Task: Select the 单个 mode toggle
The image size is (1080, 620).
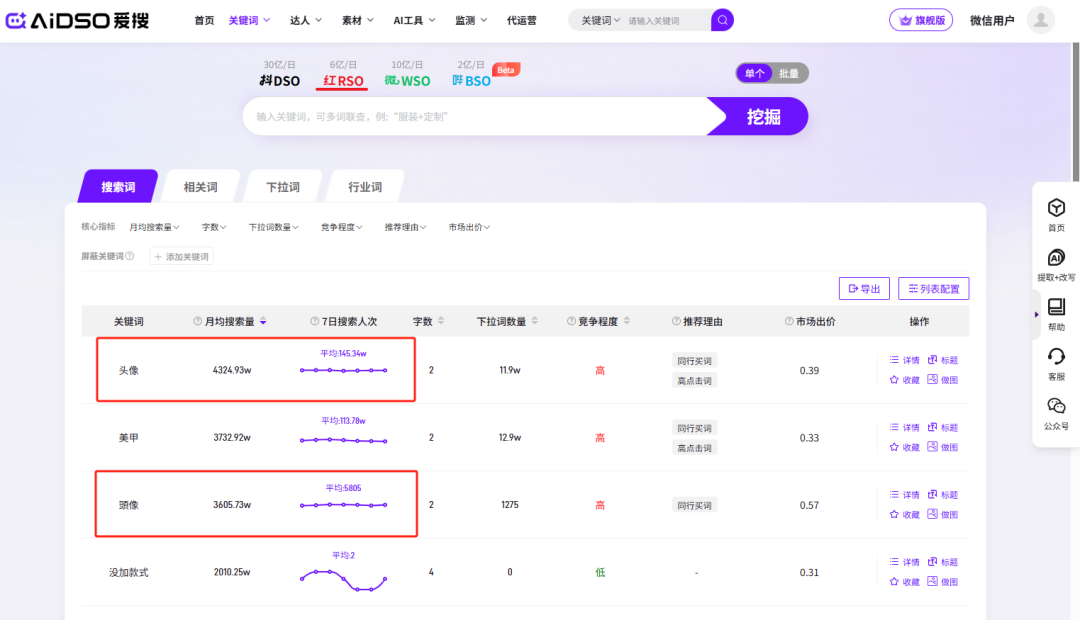Action: (755, 73)
